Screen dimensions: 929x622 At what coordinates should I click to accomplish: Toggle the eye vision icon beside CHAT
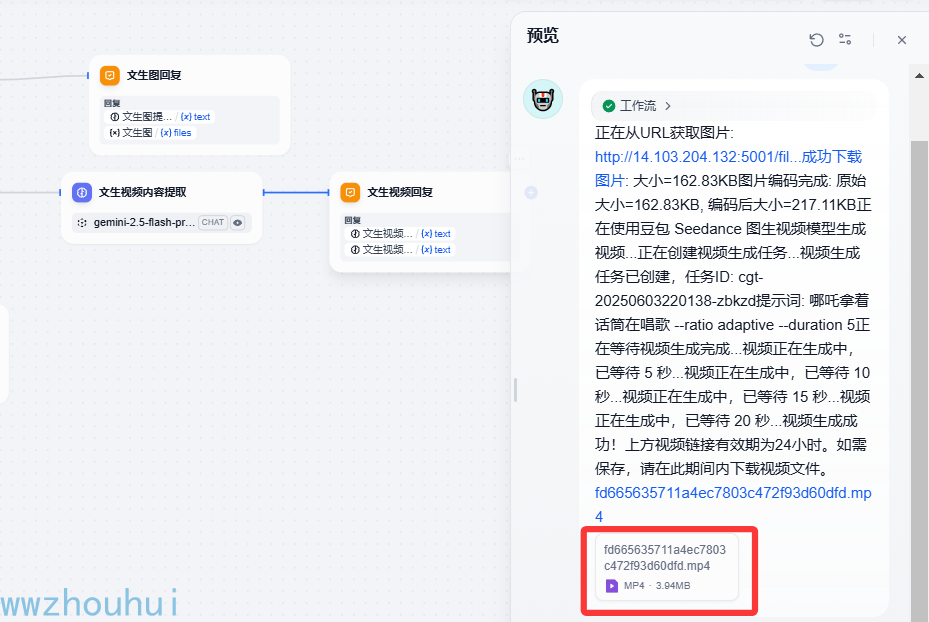coord(238,223)
